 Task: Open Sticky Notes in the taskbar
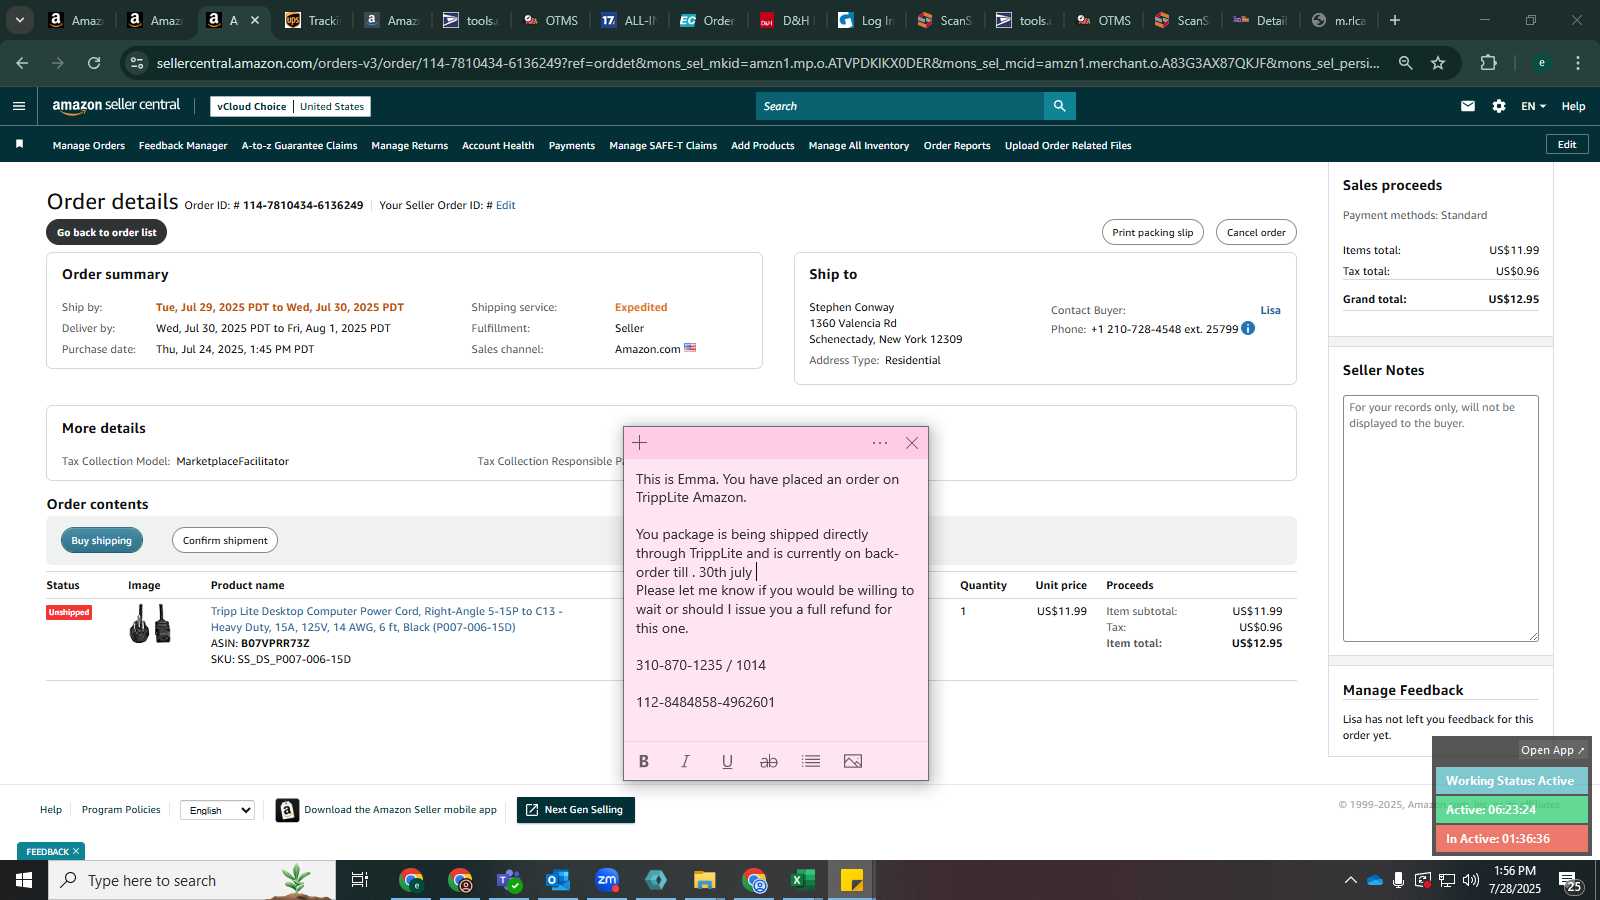(852, 880)
